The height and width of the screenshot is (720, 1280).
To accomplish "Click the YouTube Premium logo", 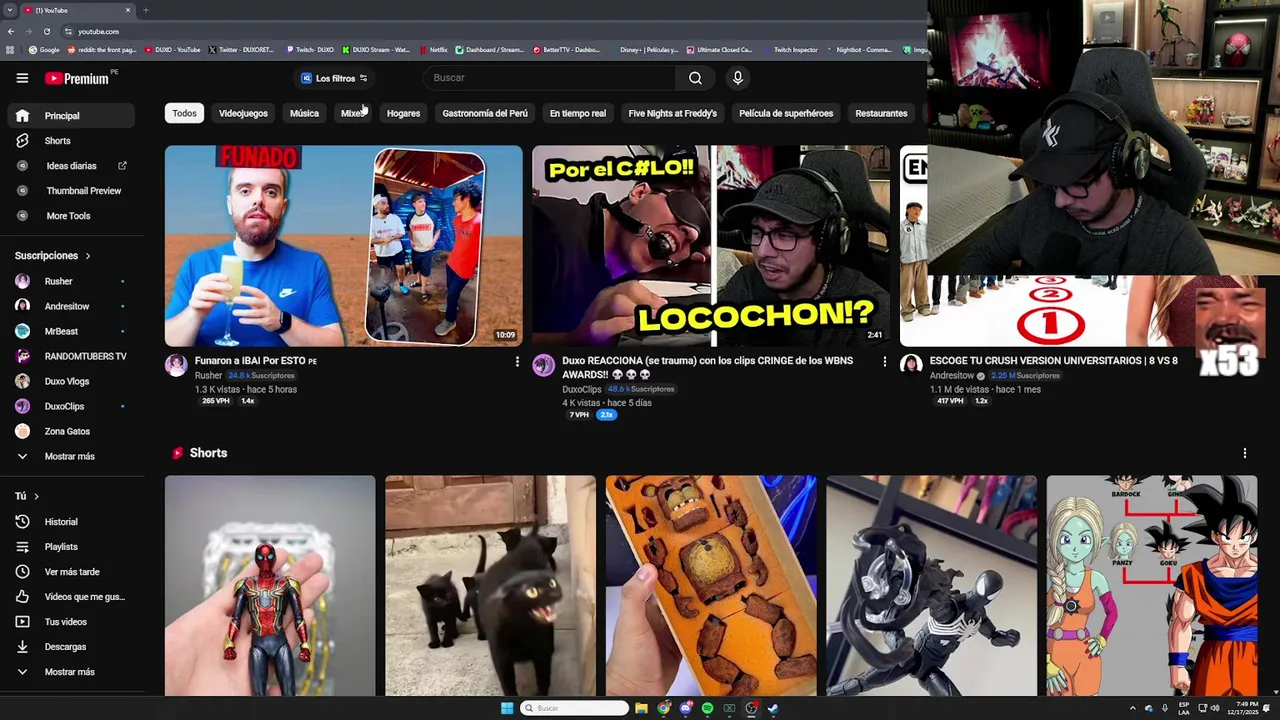I will (79, 78).
